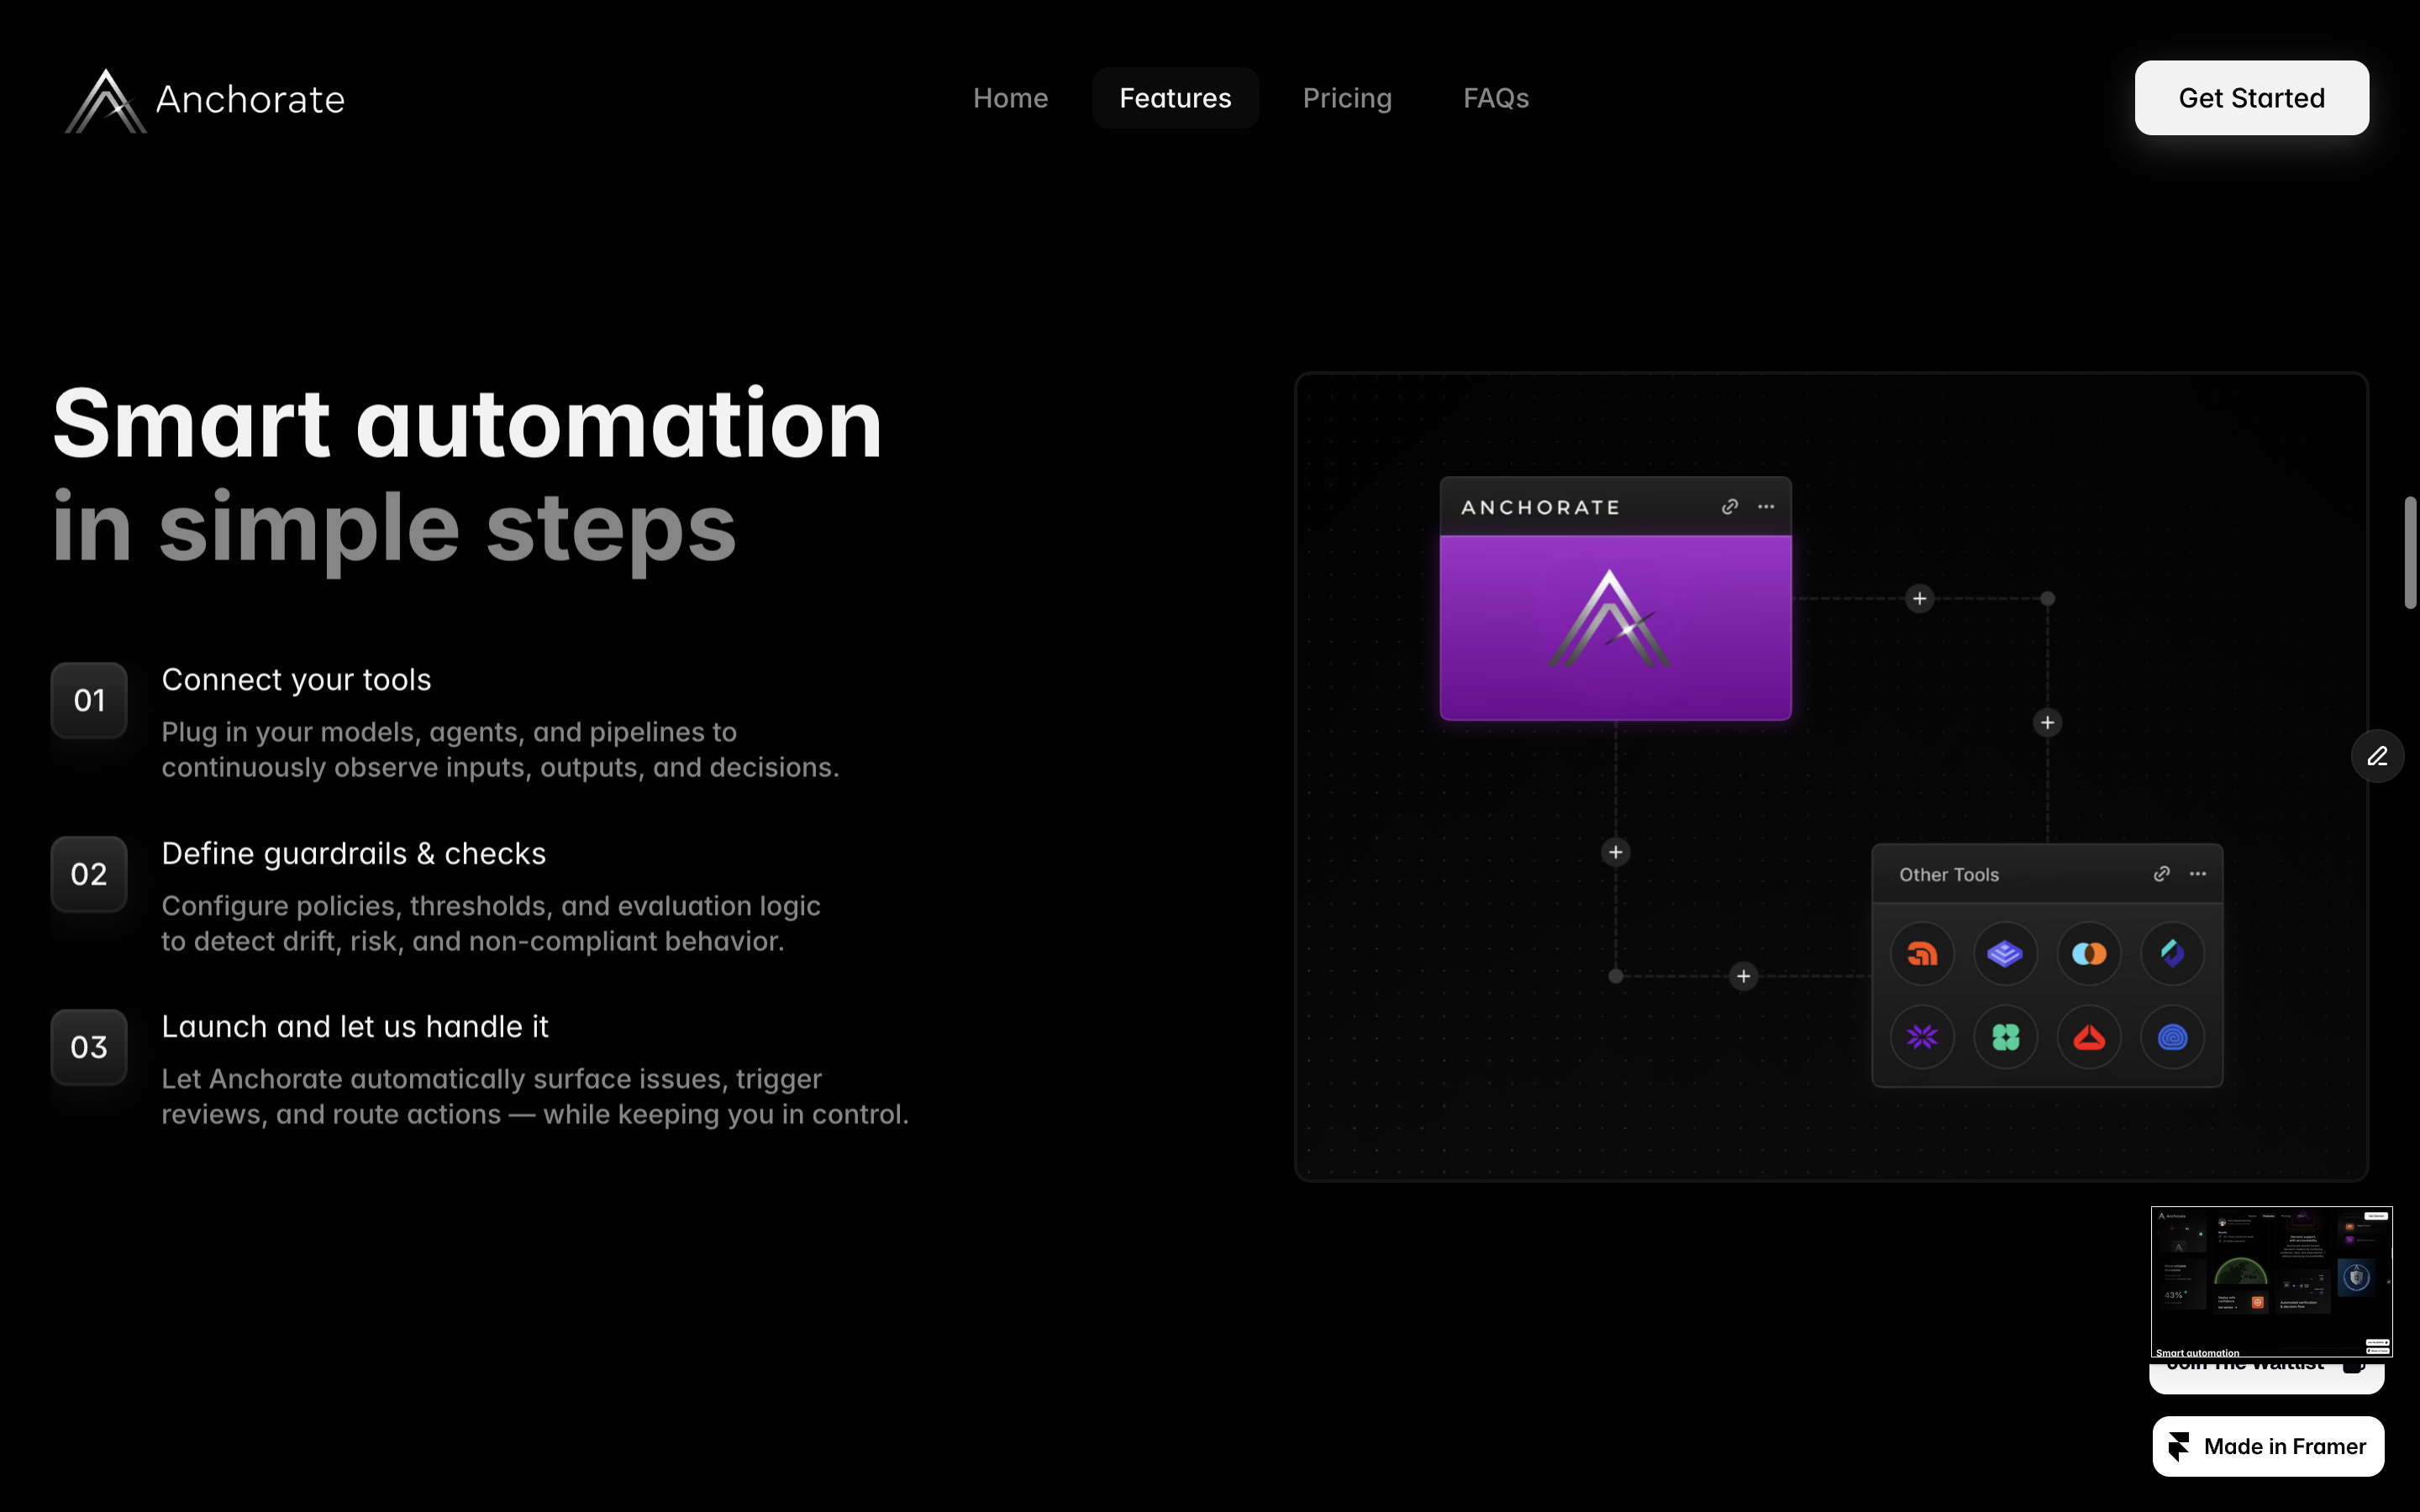
Task: Open the ellipsis menu on the Other Tools card
Action: pos(2197,873)
